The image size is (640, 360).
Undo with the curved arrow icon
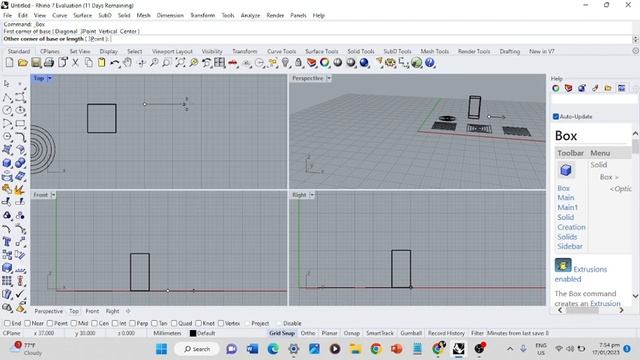pyautogui.click(x=115, y=63)
